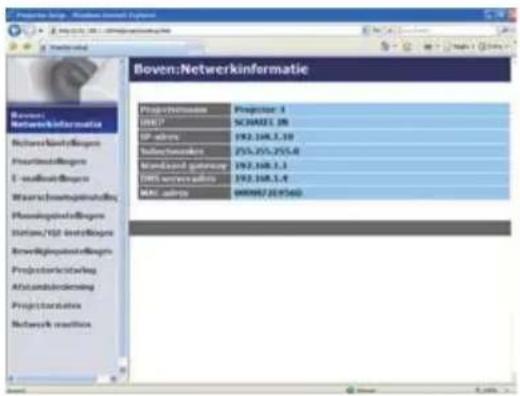Click the Standaard gateway label cell
Image resolution: width=520 pixels, height=396 pixels.
pyautogui.click(x=184, y=166)
